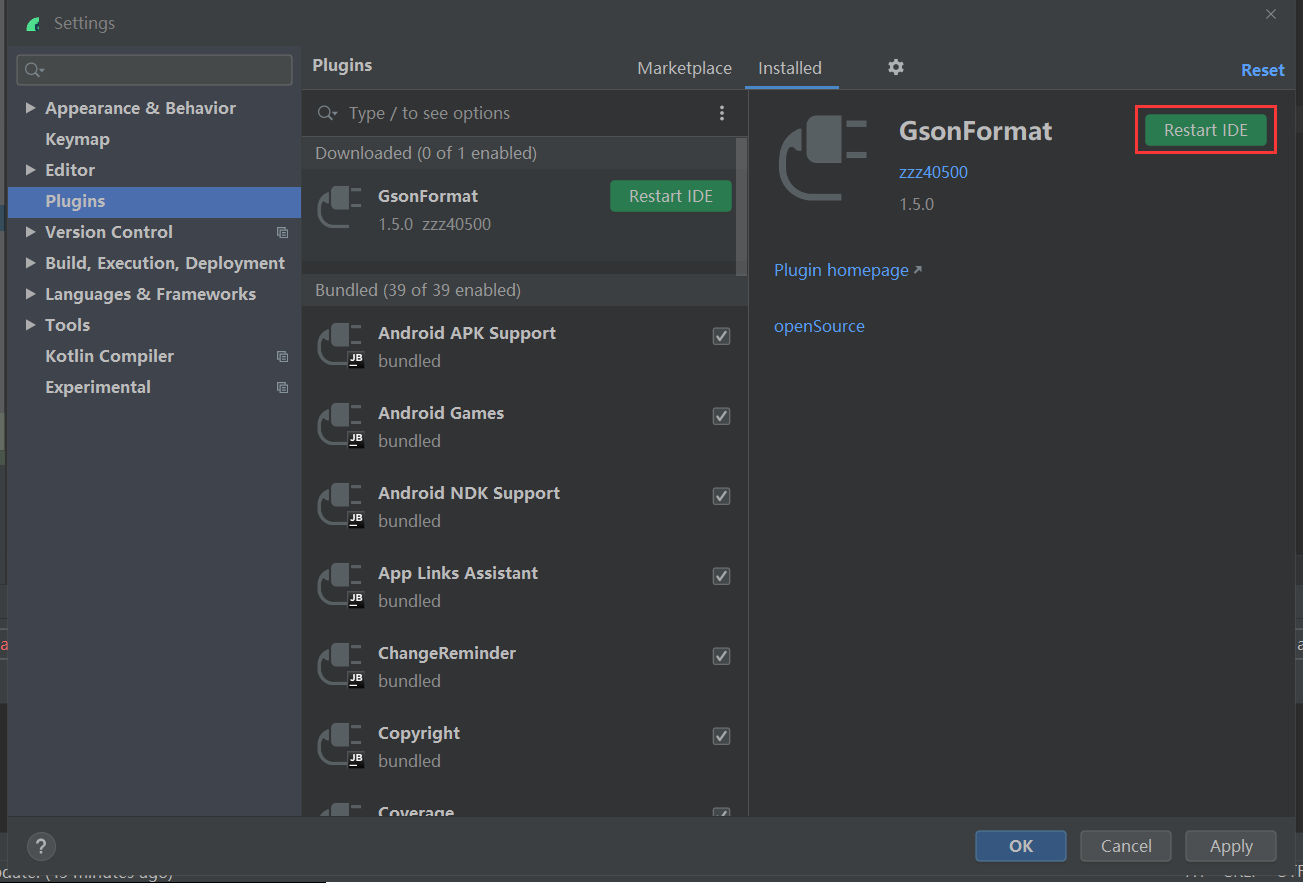Uncheck the Android NDK Support plugin

[721, 496]
